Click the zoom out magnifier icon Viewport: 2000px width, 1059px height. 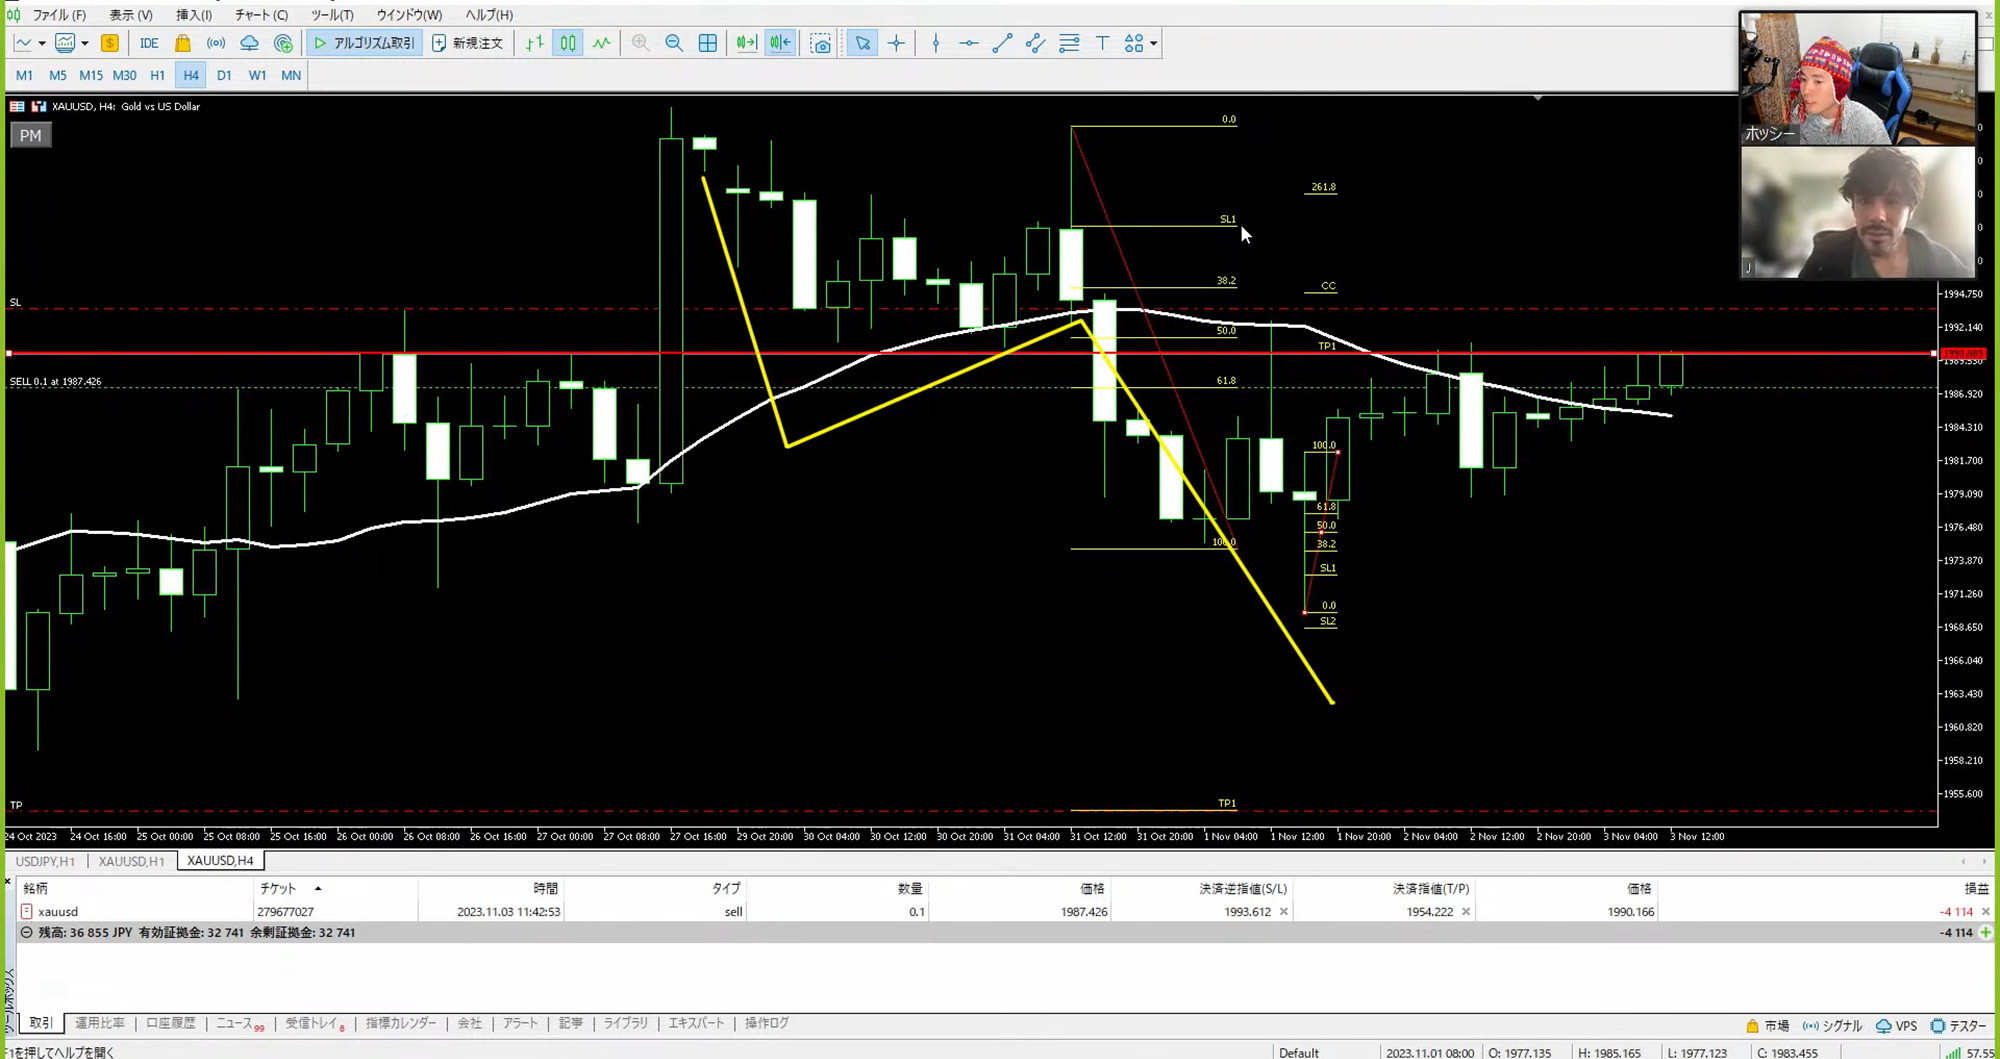click(674, 43)
